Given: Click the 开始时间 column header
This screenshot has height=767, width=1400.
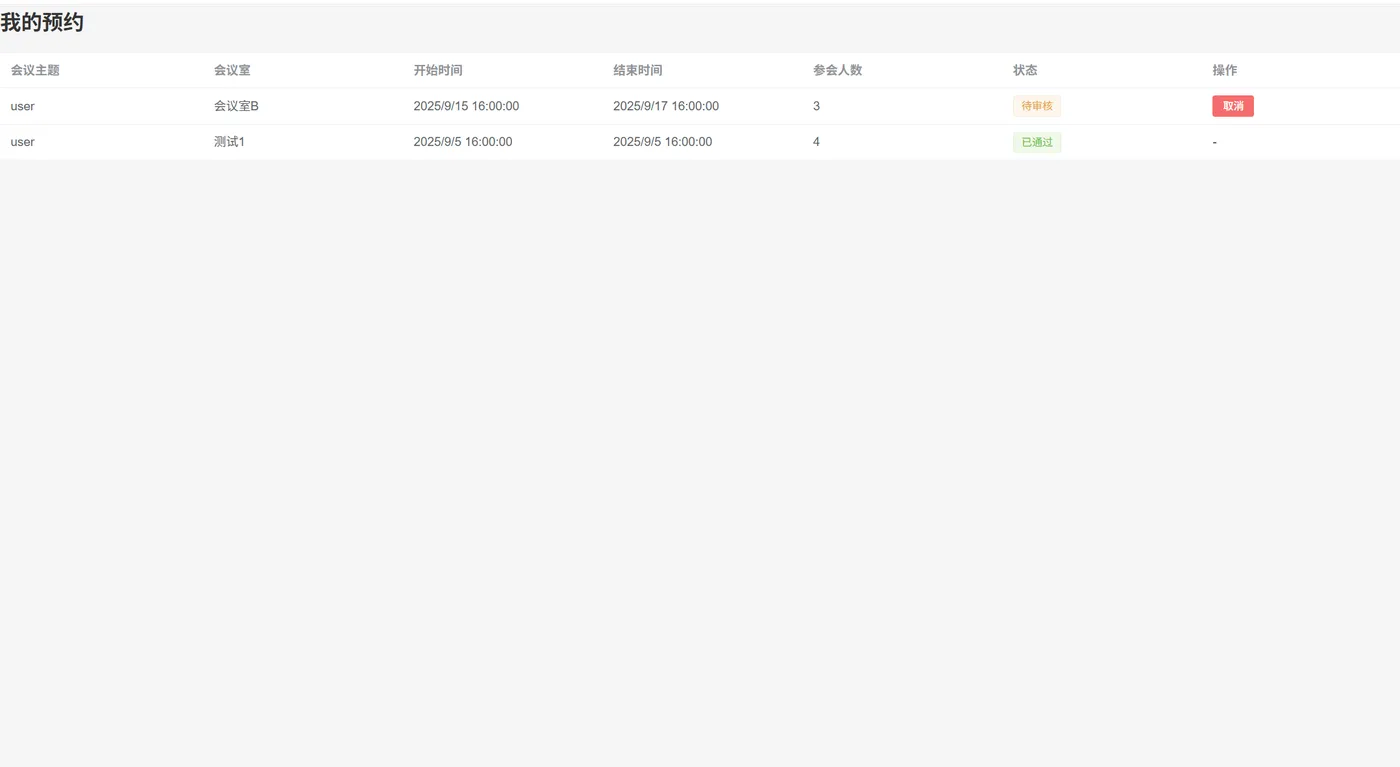Looking at the screenshot, I should pos(438,70).
